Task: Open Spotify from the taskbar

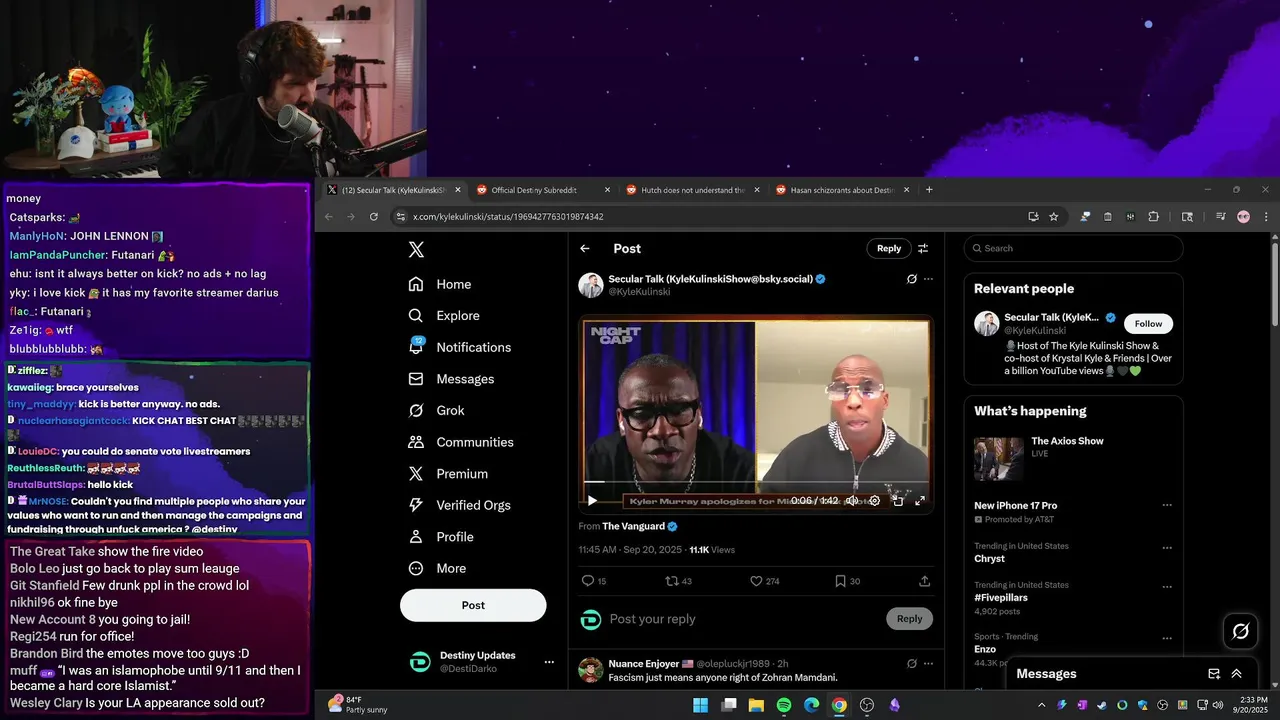Action: (784, 705)
